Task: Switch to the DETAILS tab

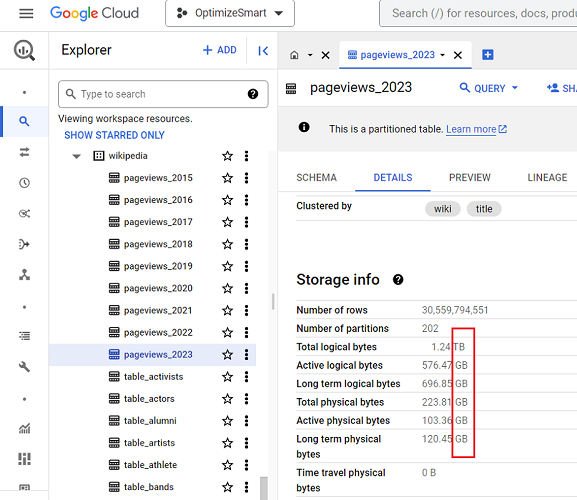Action: click(x=393, y=178)
